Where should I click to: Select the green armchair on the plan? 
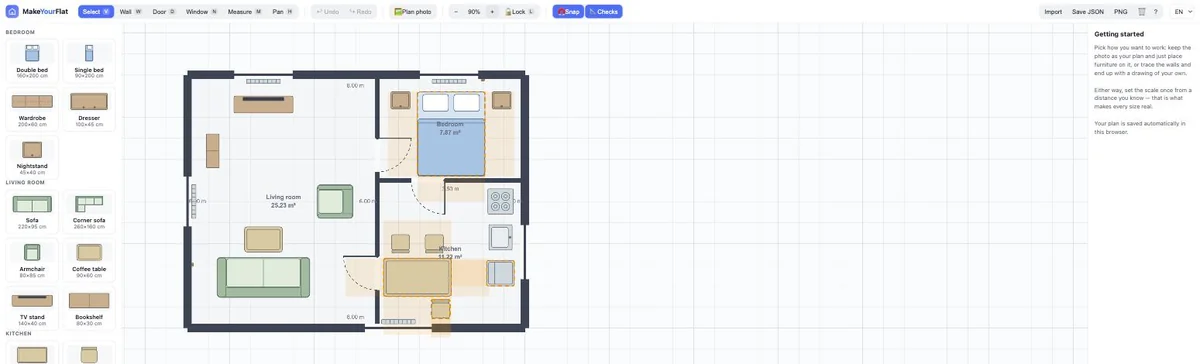(x=335, y=201)
